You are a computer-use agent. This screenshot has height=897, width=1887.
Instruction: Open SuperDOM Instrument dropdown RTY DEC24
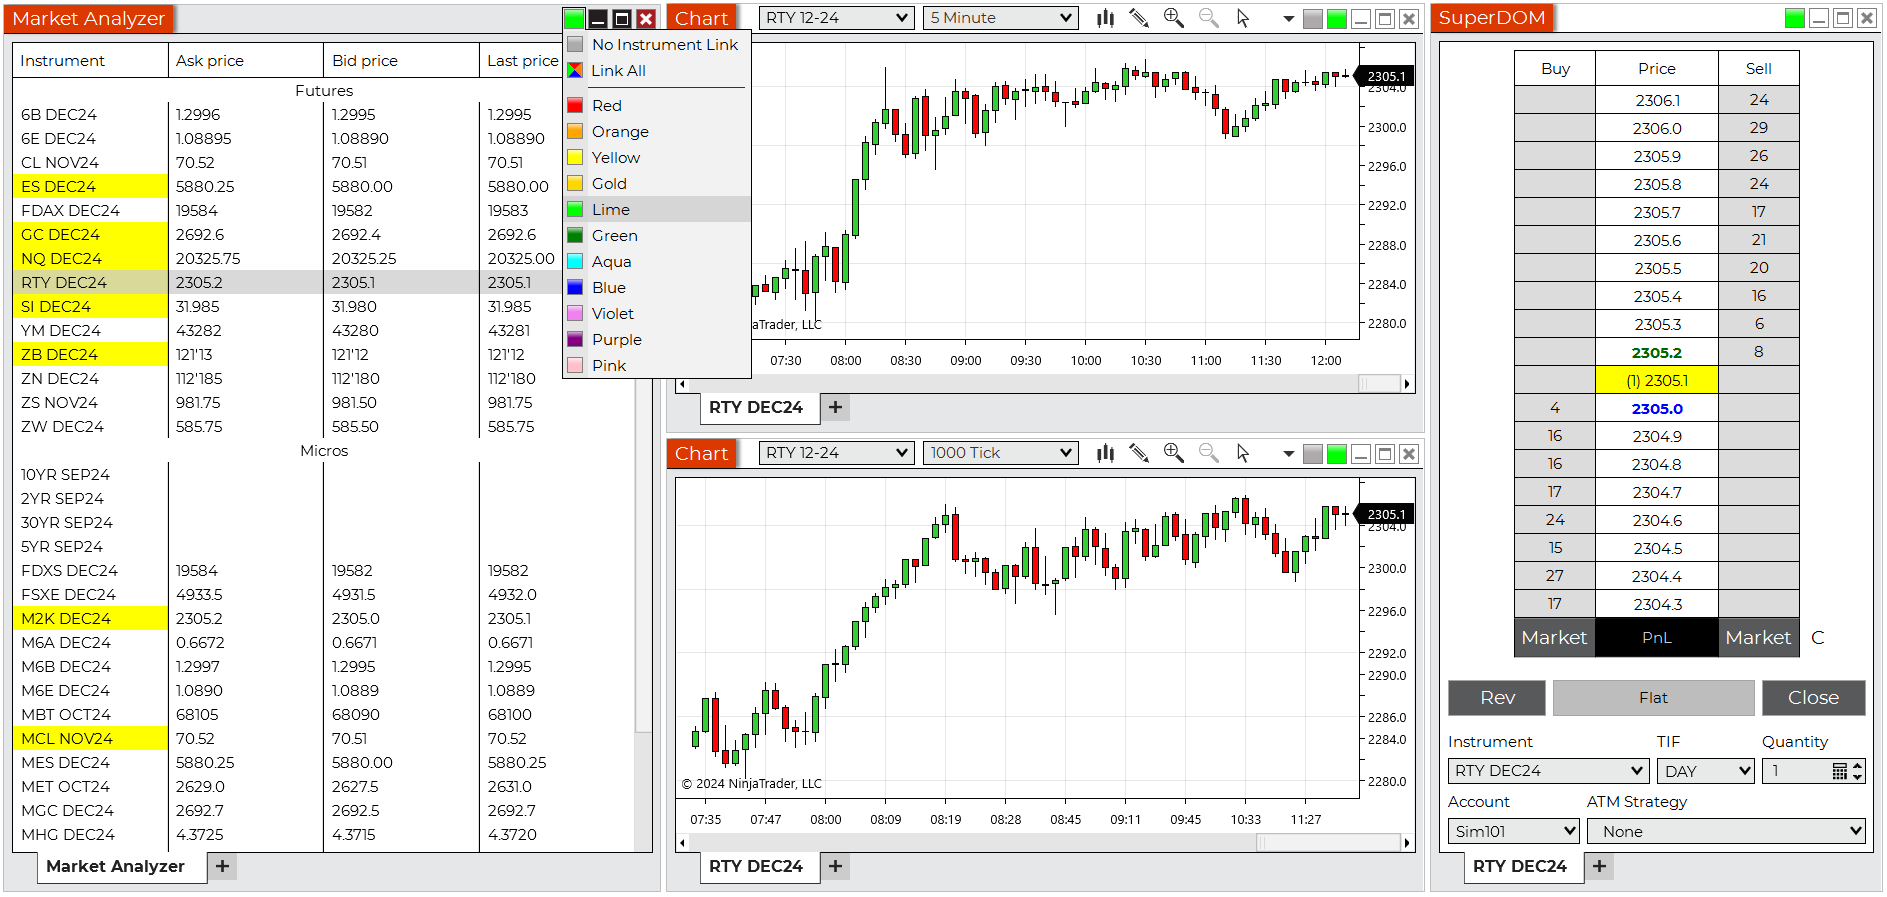coord(1548,771)
